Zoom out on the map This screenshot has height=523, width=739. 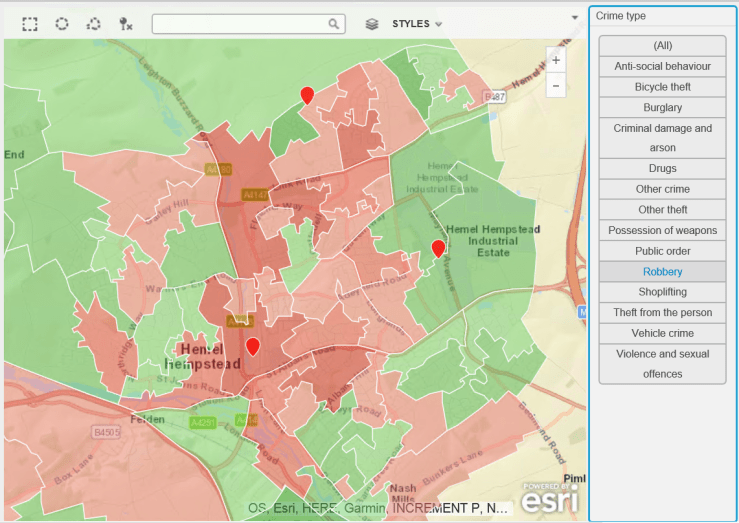click(556, 86)
